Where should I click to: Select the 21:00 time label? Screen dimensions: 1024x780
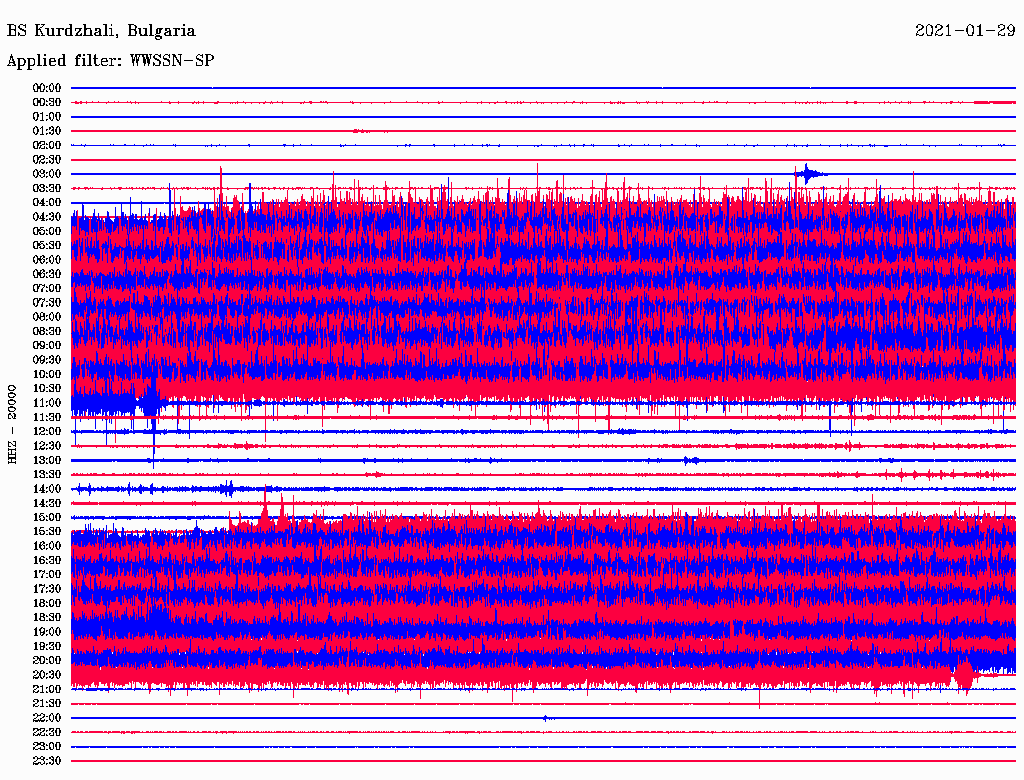tap(47, 689)
